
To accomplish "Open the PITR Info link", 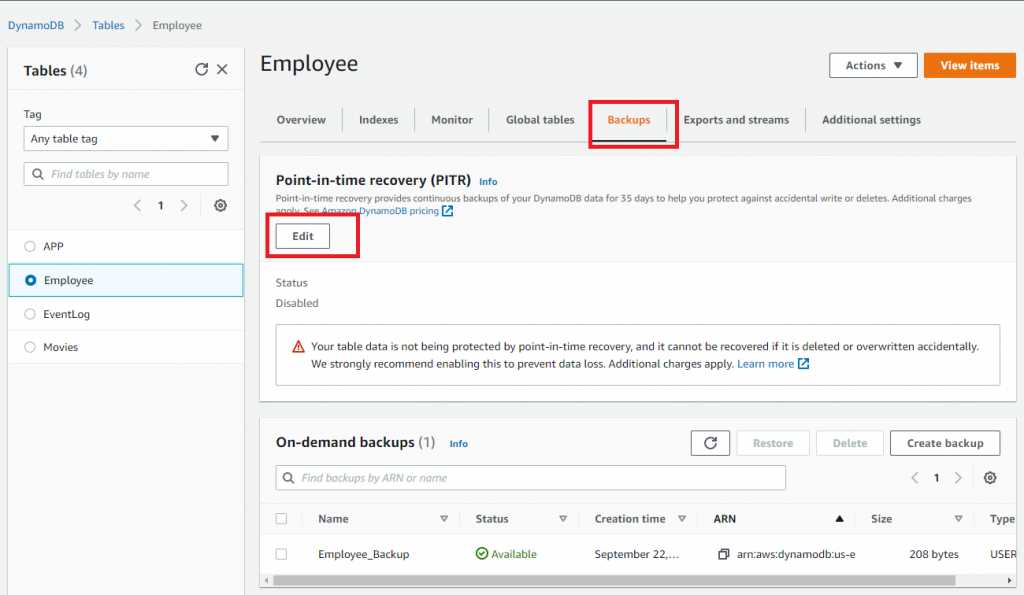I will [488, 182].
